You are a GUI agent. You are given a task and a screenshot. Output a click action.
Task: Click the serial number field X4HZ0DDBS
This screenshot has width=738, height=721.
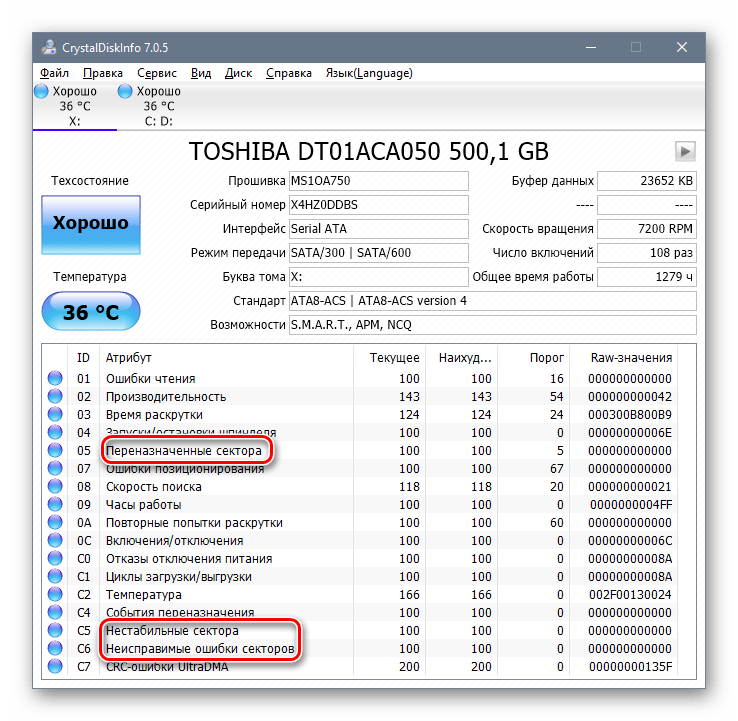click(378, 205)
